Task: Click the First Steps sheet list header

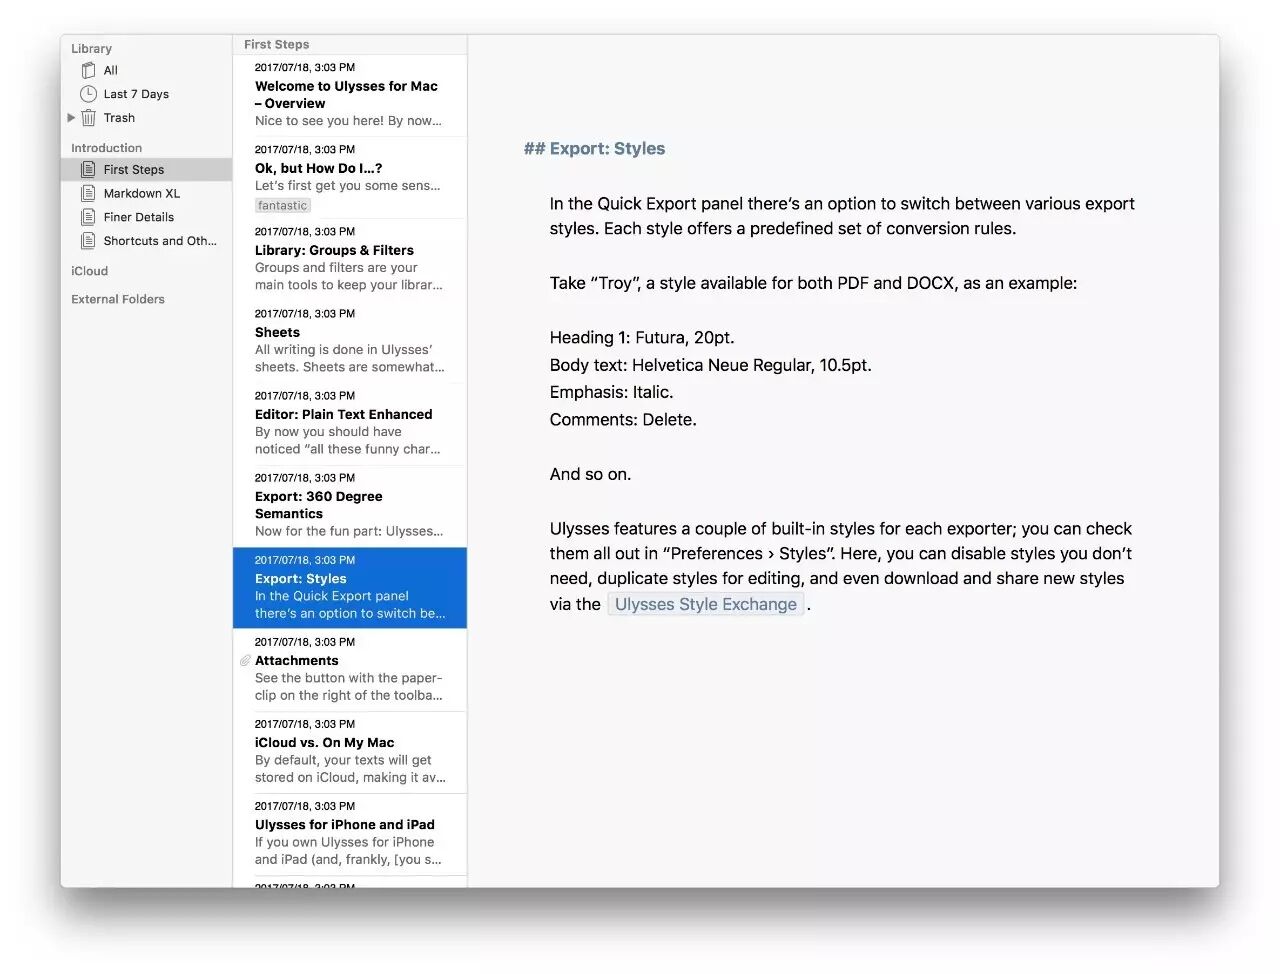Action: 350,44
